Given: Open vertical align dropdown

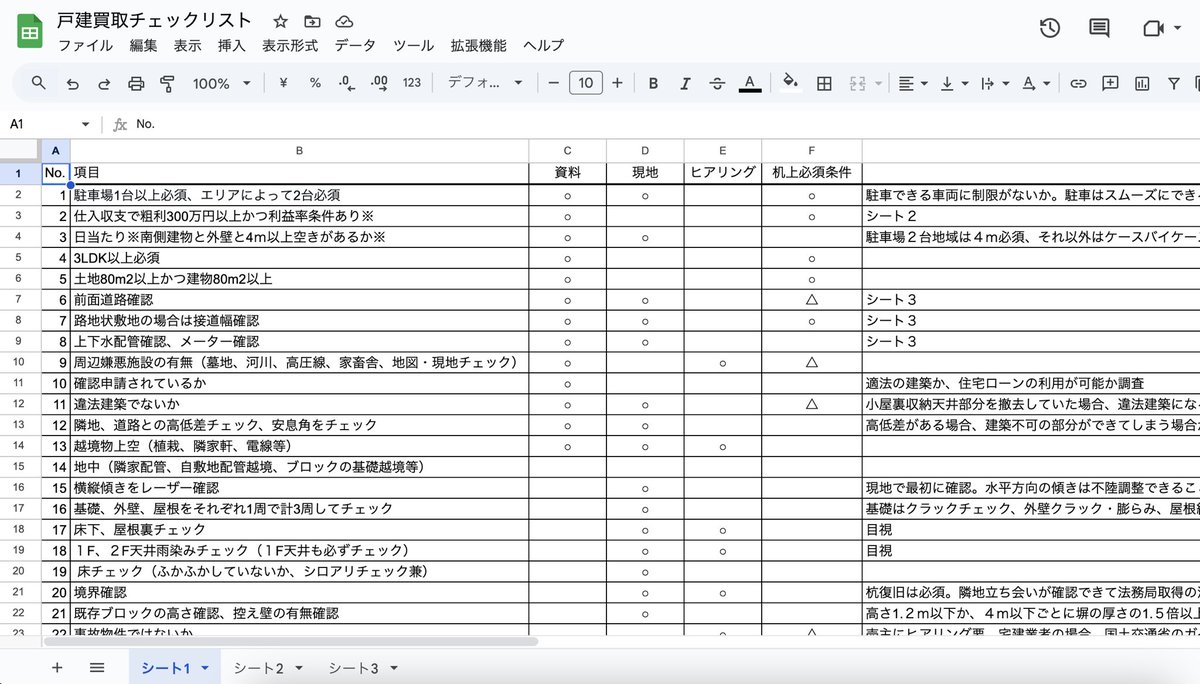Looking at the screenshot, I should coord(953,83).
